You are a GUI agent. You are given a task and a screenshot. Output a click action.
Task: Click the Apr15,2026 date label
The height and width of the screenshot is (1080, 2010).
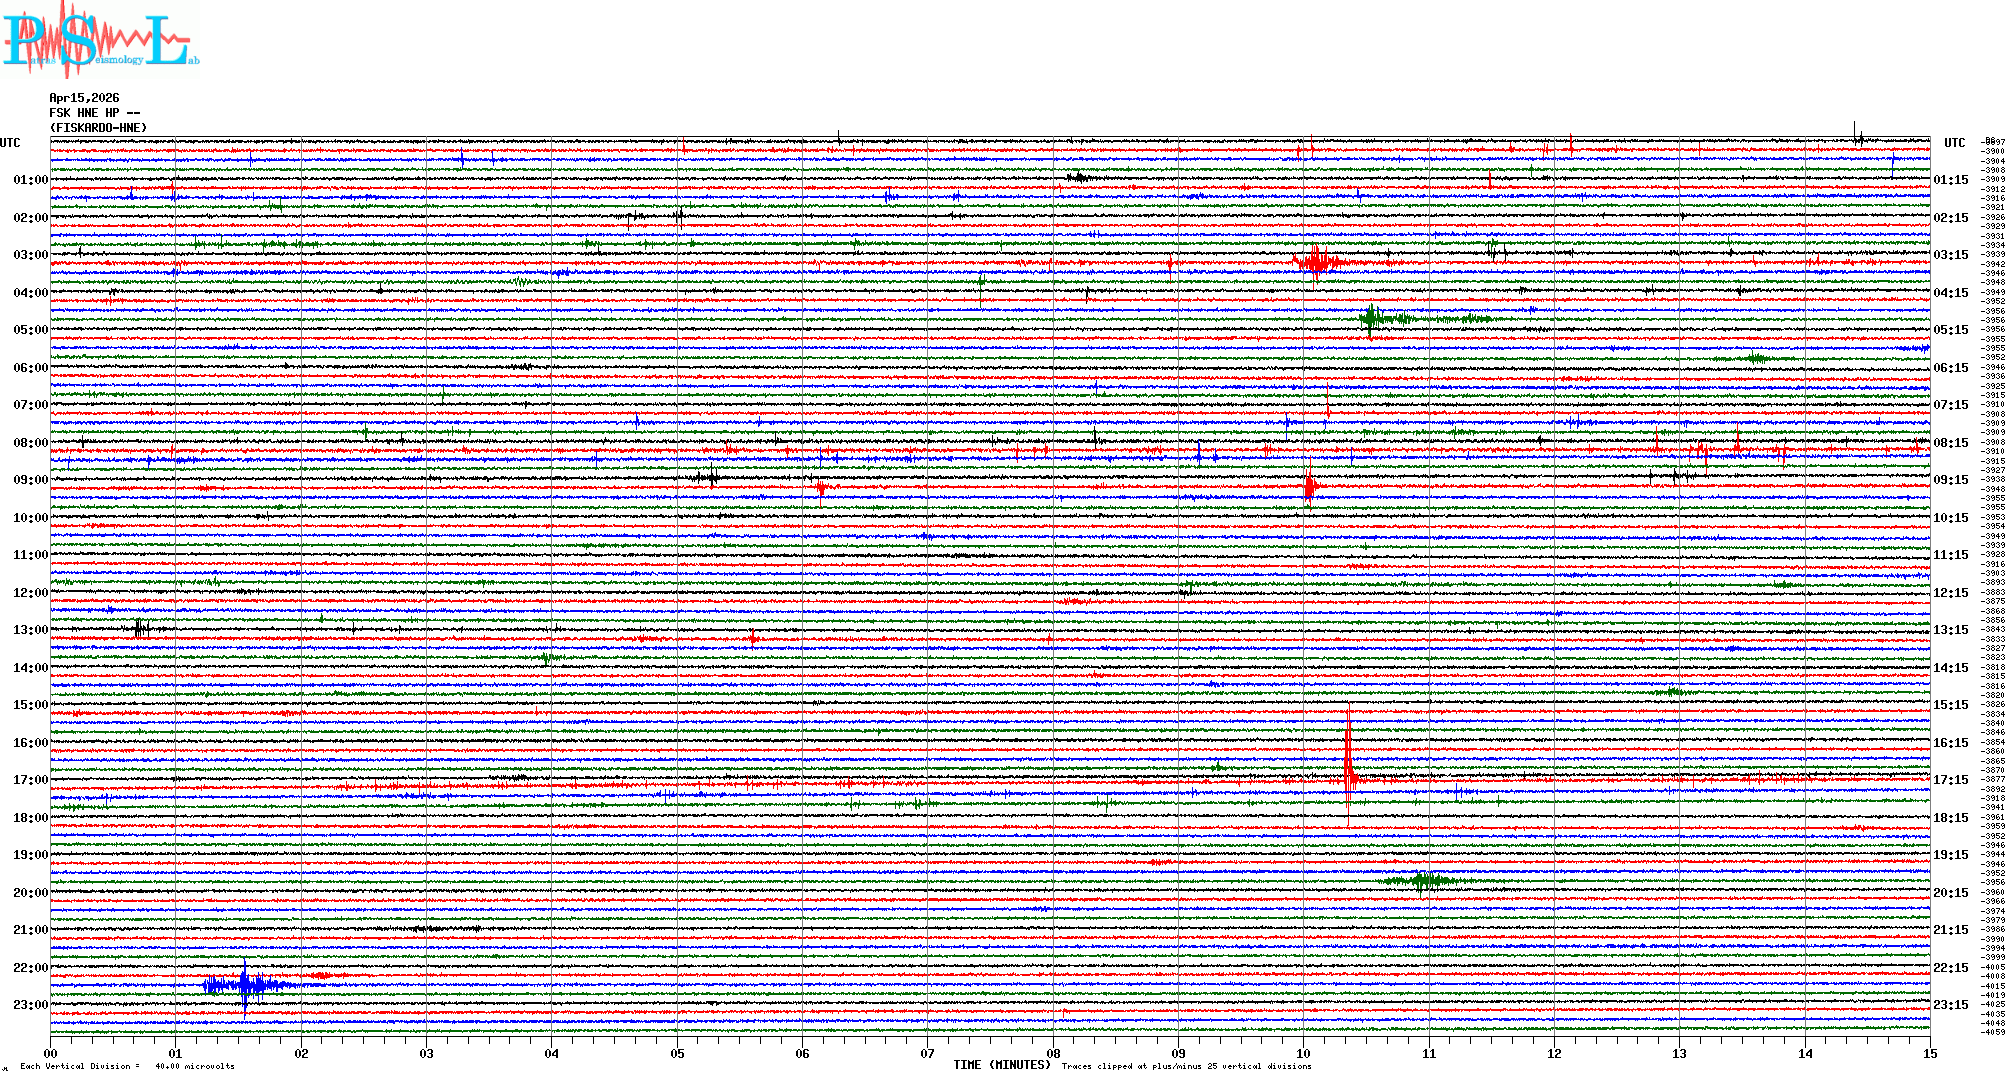point(84,98)
